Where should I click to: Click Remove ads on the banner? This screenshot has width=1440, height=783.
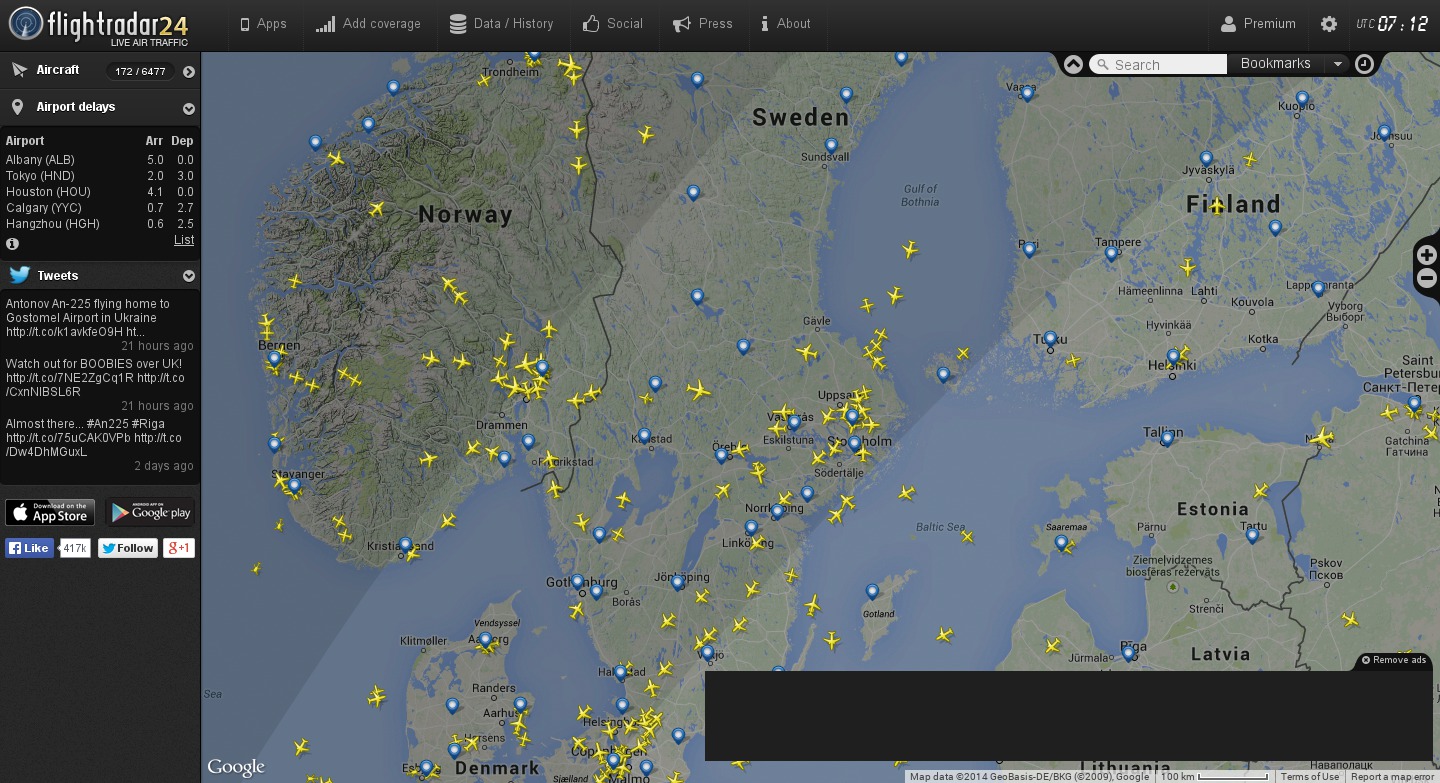pyautogui.click(x=1393, y=660)
